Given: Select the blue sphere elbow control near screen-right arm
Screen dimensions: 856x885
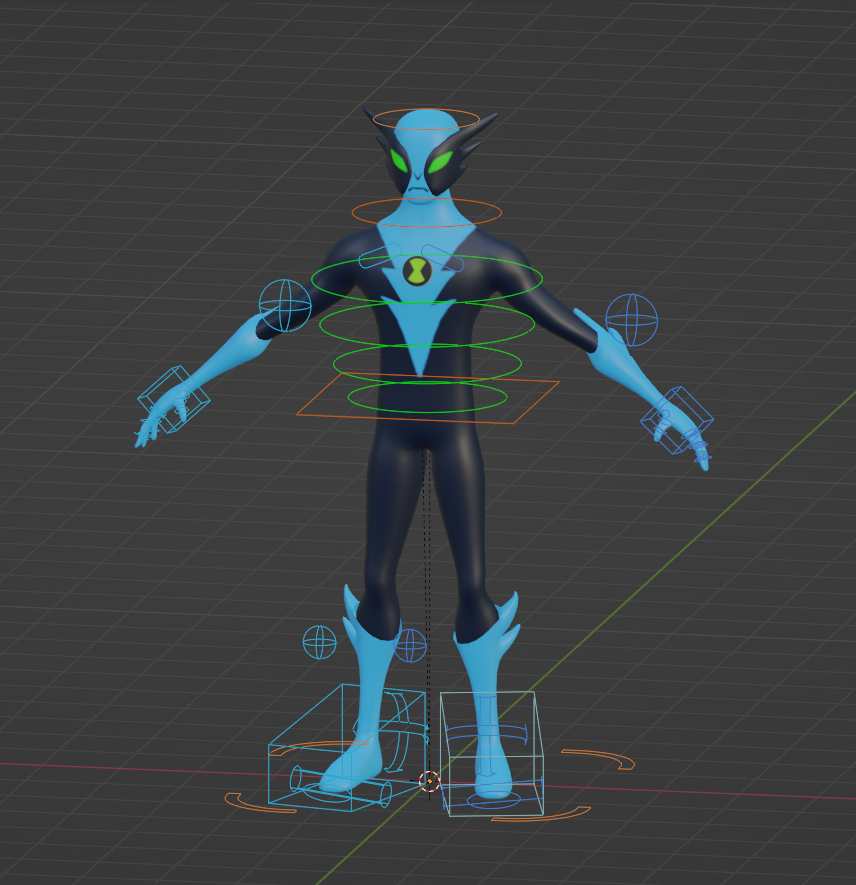Looking at the screenshot, I should click(x=631, y=320).
